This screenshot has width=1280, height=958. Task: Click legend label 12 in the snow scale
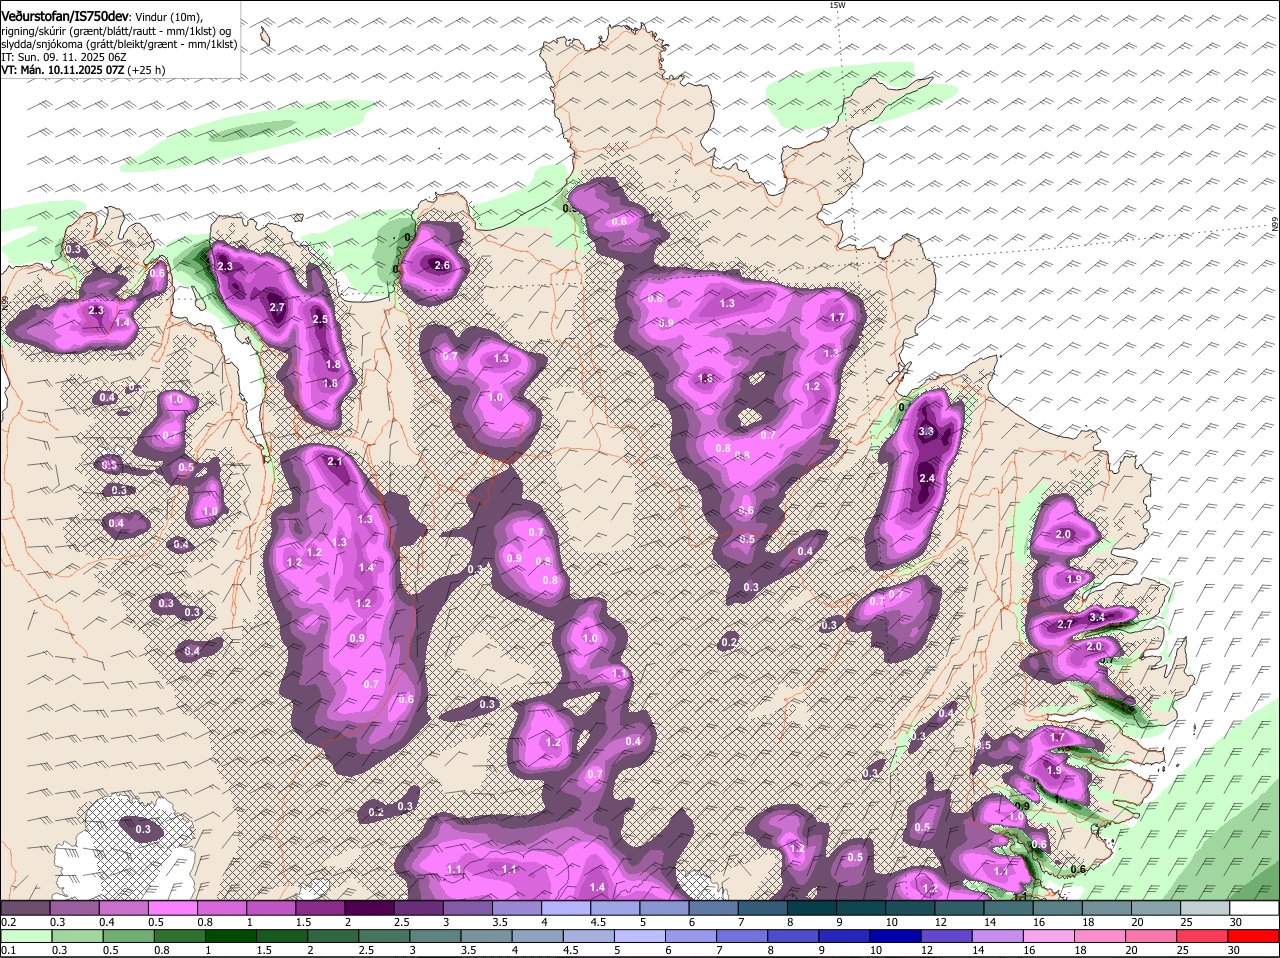(x=940, y=922)
